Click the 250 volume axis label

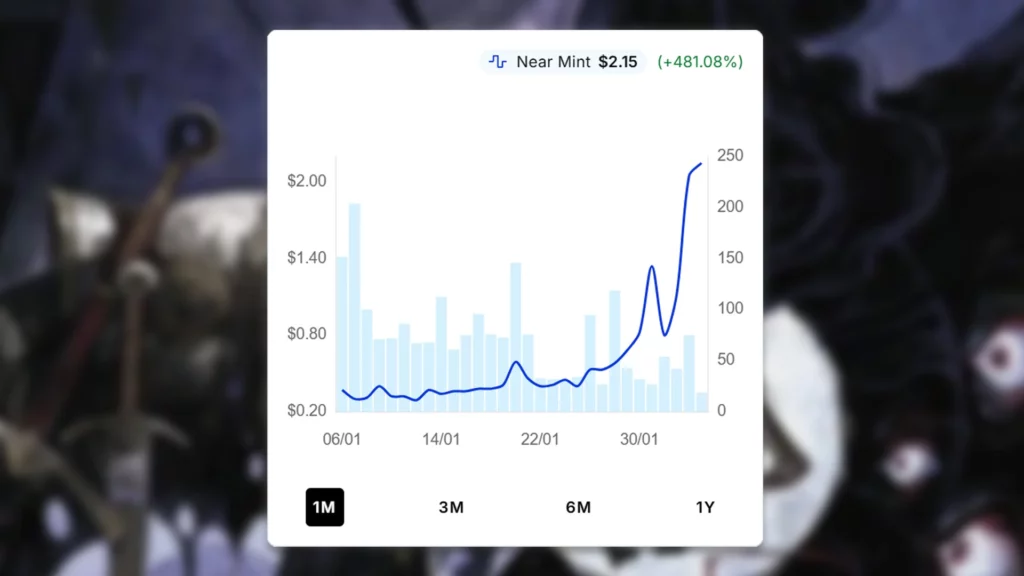pyautogui.click(x=730, y=156)
